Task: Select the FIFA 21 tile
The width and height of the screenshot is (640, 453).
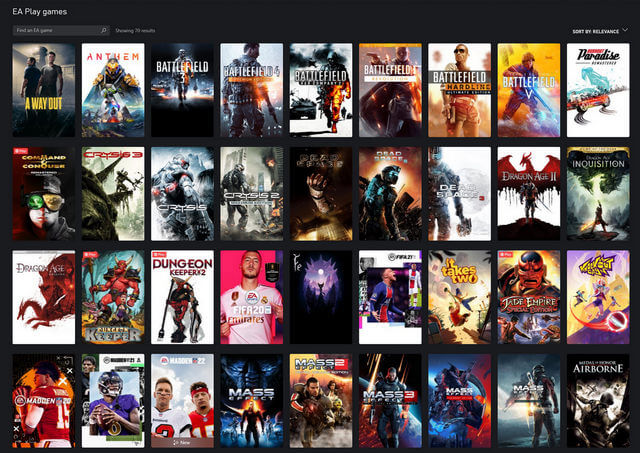Action: click(390, 297)
